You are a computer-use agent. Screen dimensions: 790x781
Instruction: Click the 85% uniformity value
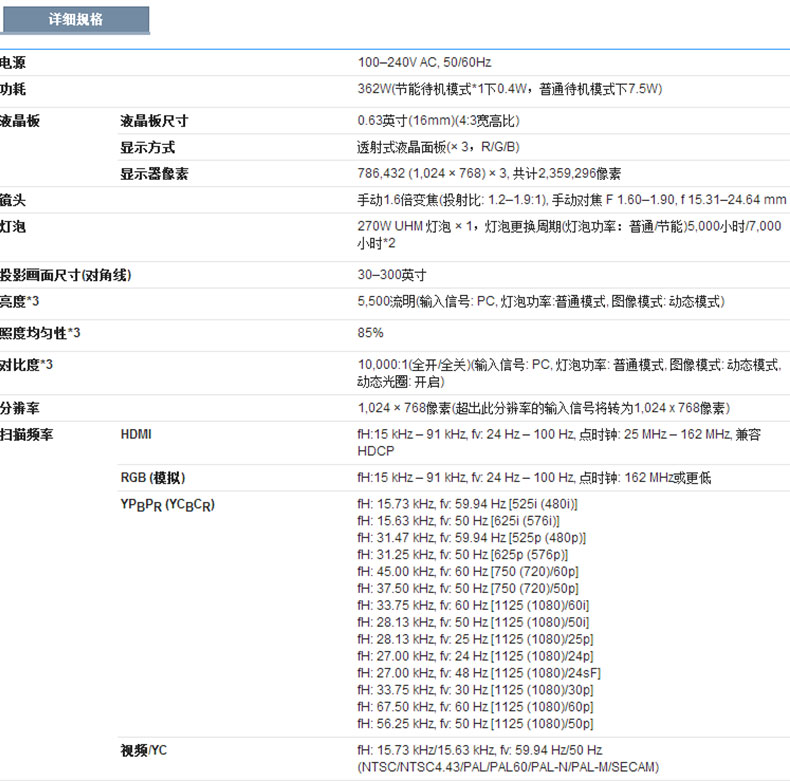pyautogui.click(x=370, y=333)
